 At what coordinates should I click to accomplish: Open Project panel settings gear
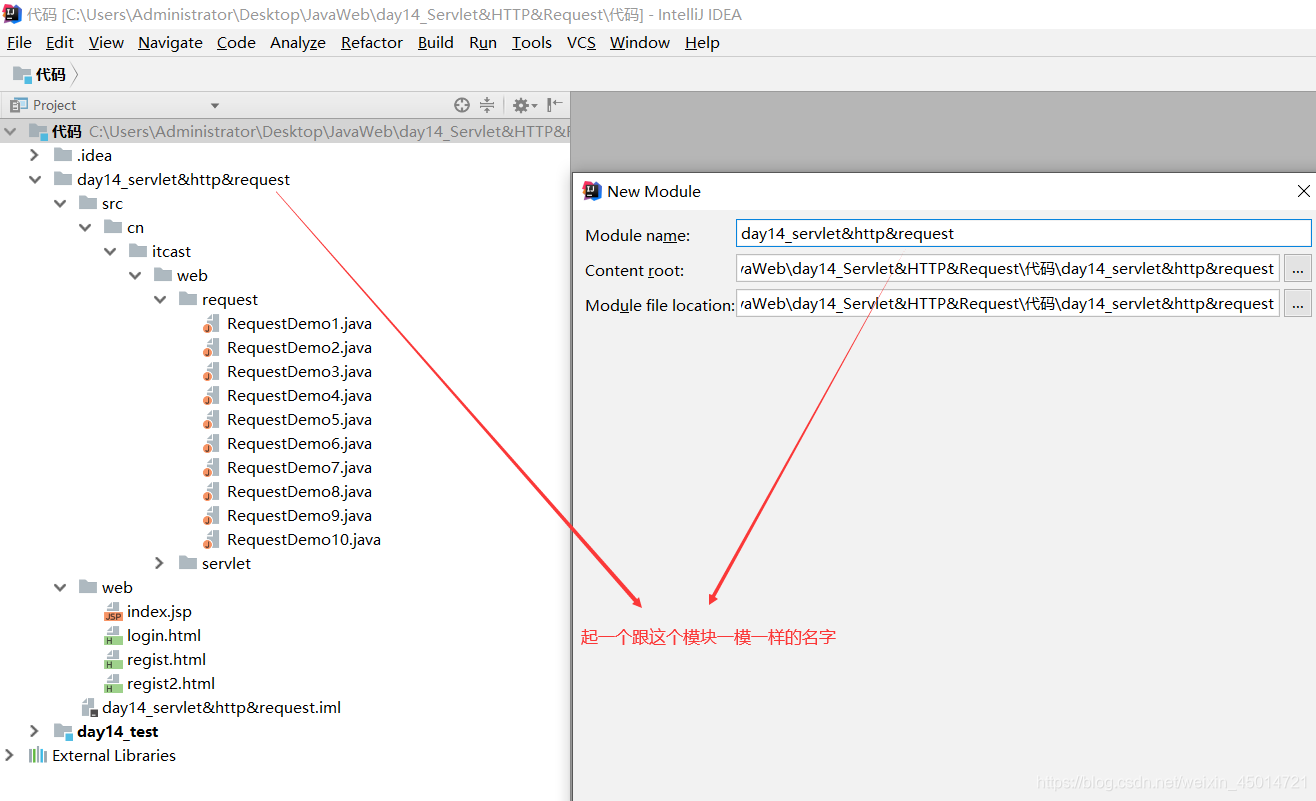[x=524, y=105]
